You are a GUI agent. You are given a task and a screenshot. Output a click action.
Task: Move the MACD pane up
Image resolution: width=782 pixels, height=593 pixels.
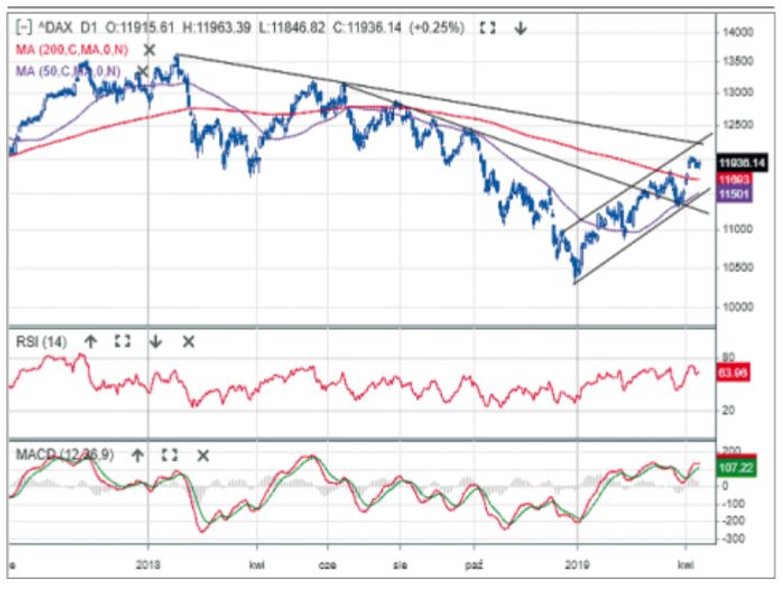(136, 455)
